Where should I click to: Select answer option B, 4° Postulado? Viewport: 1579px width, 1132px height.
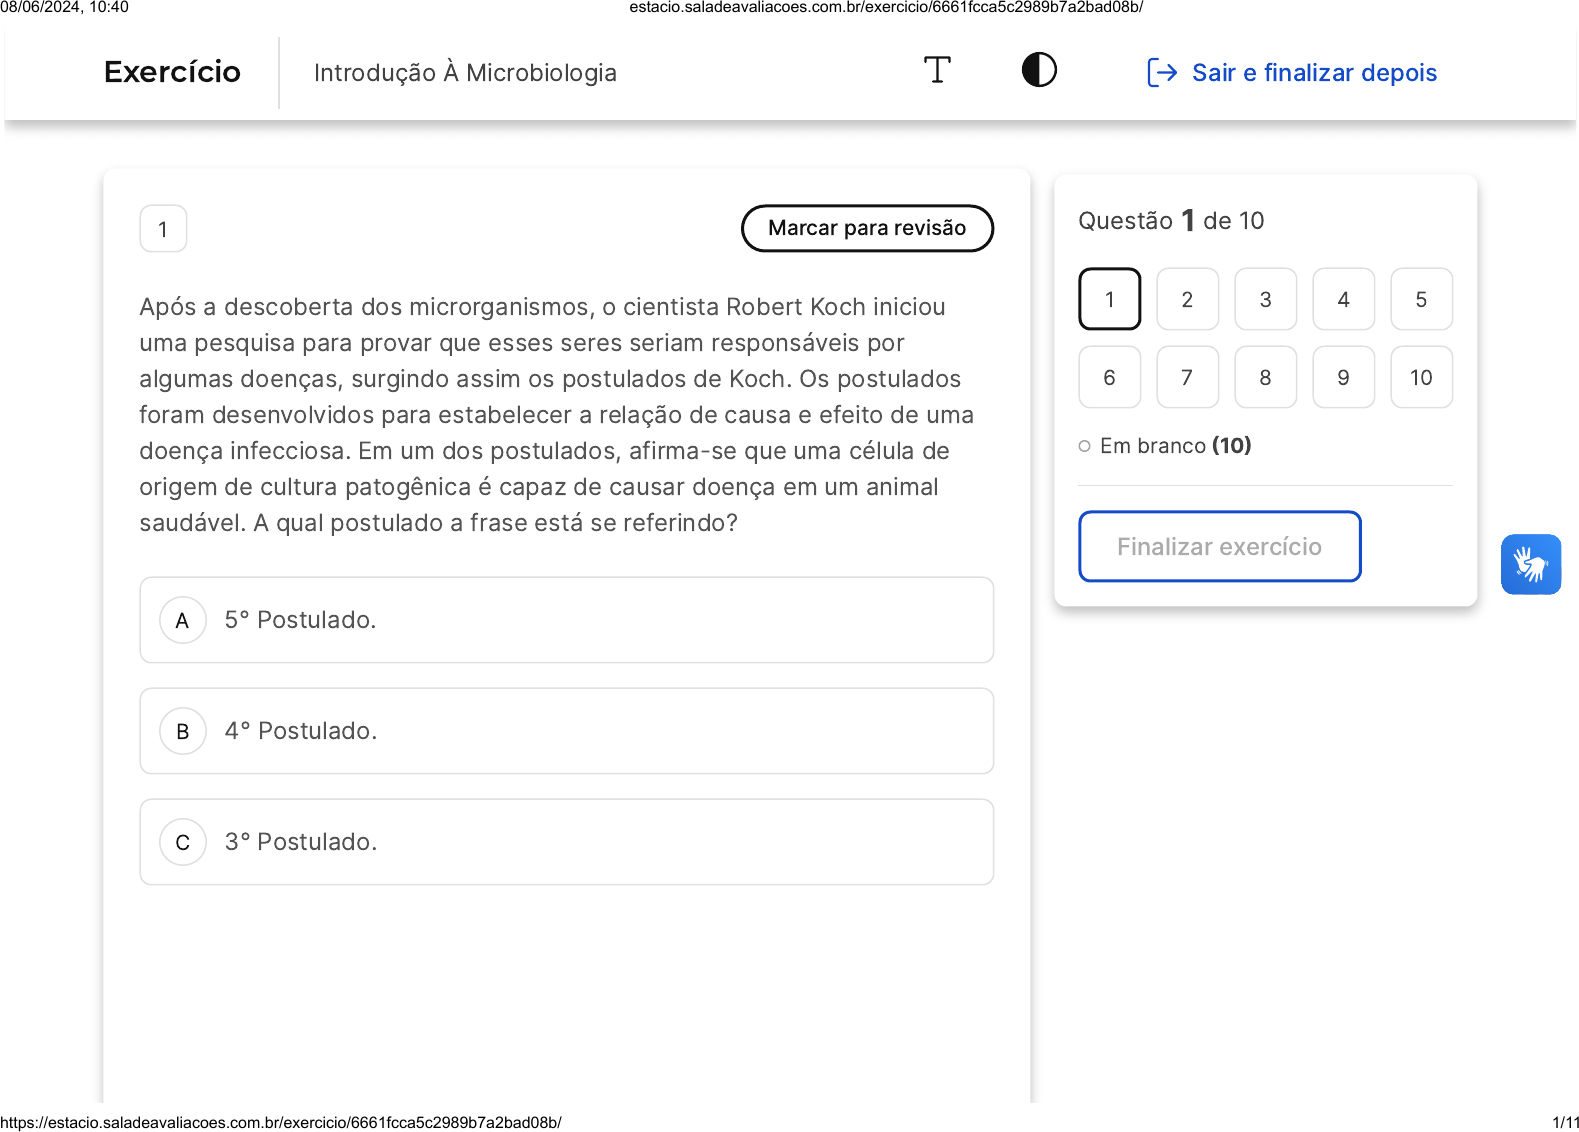pos(566,731)
